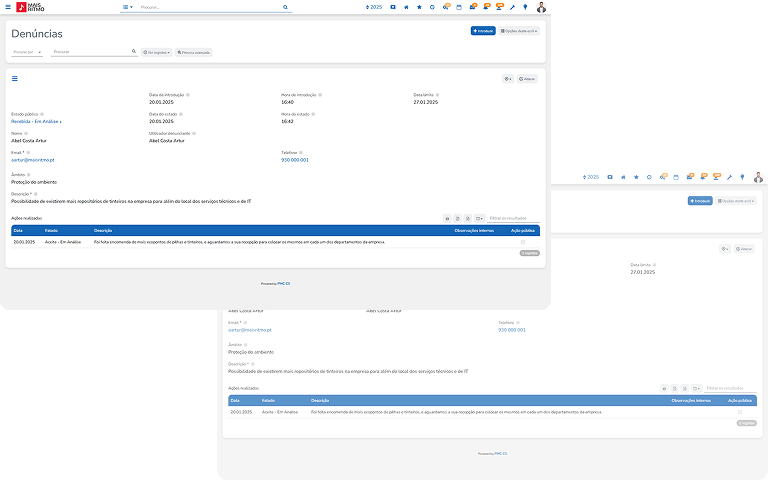The image size is (768, 480).
Task: Click the wrench tools icon in the top window
Action: tap(512, 7)
